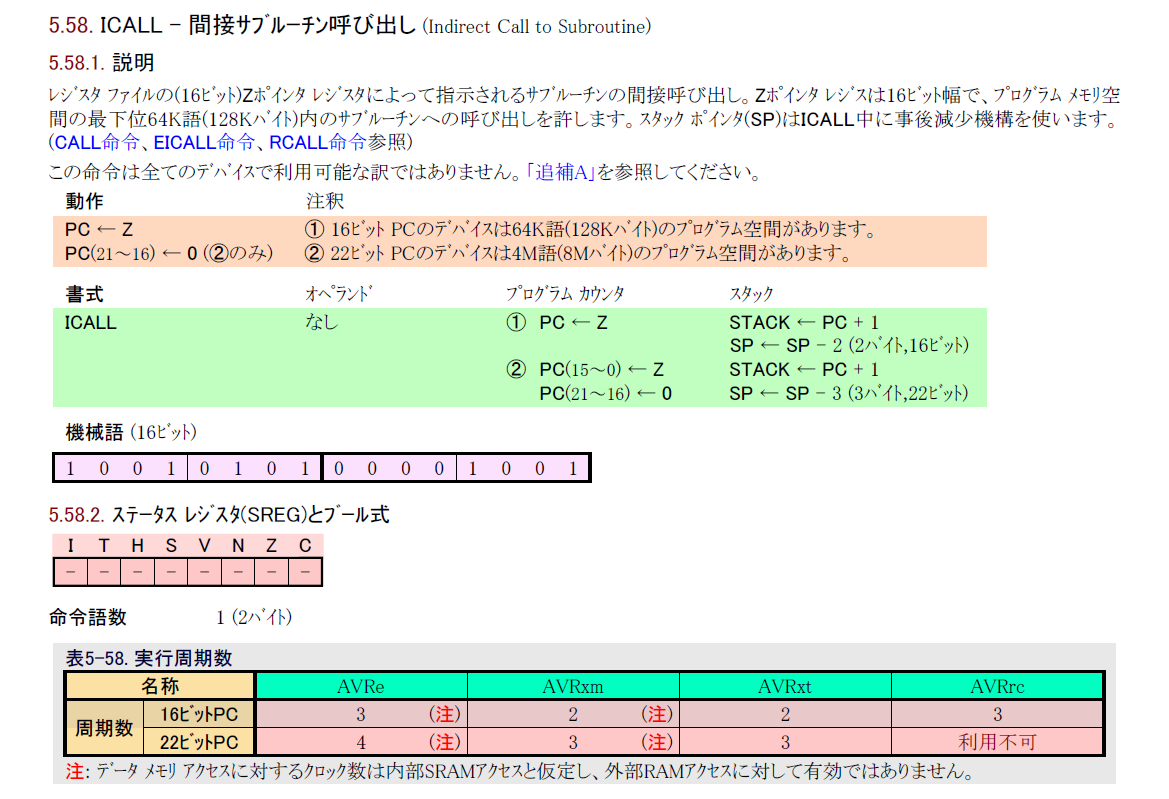This screenshot has height=799, width=1169.
Task: Open the CALL命令 reference link
Action: [97, 142]
